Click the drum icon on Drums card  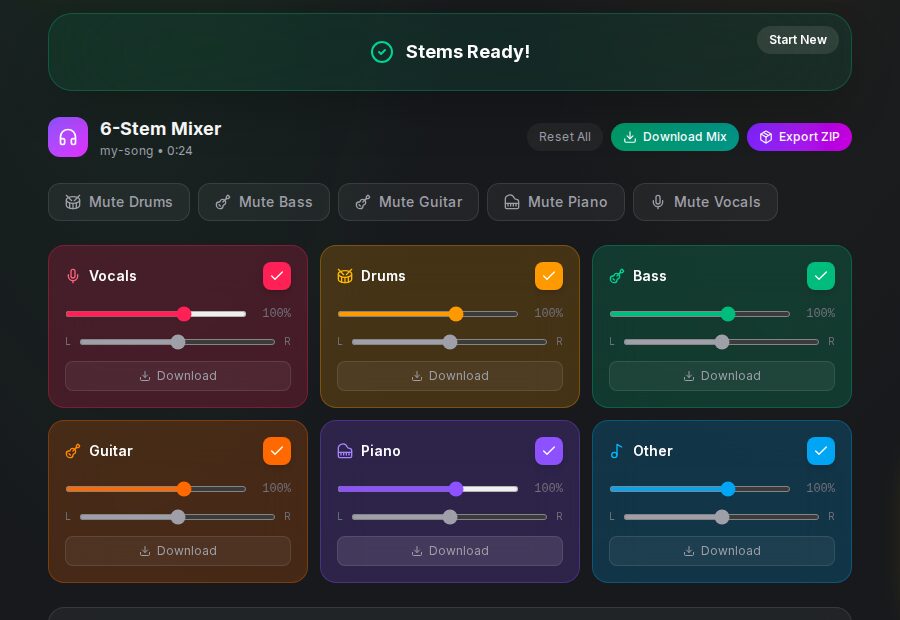345,276
